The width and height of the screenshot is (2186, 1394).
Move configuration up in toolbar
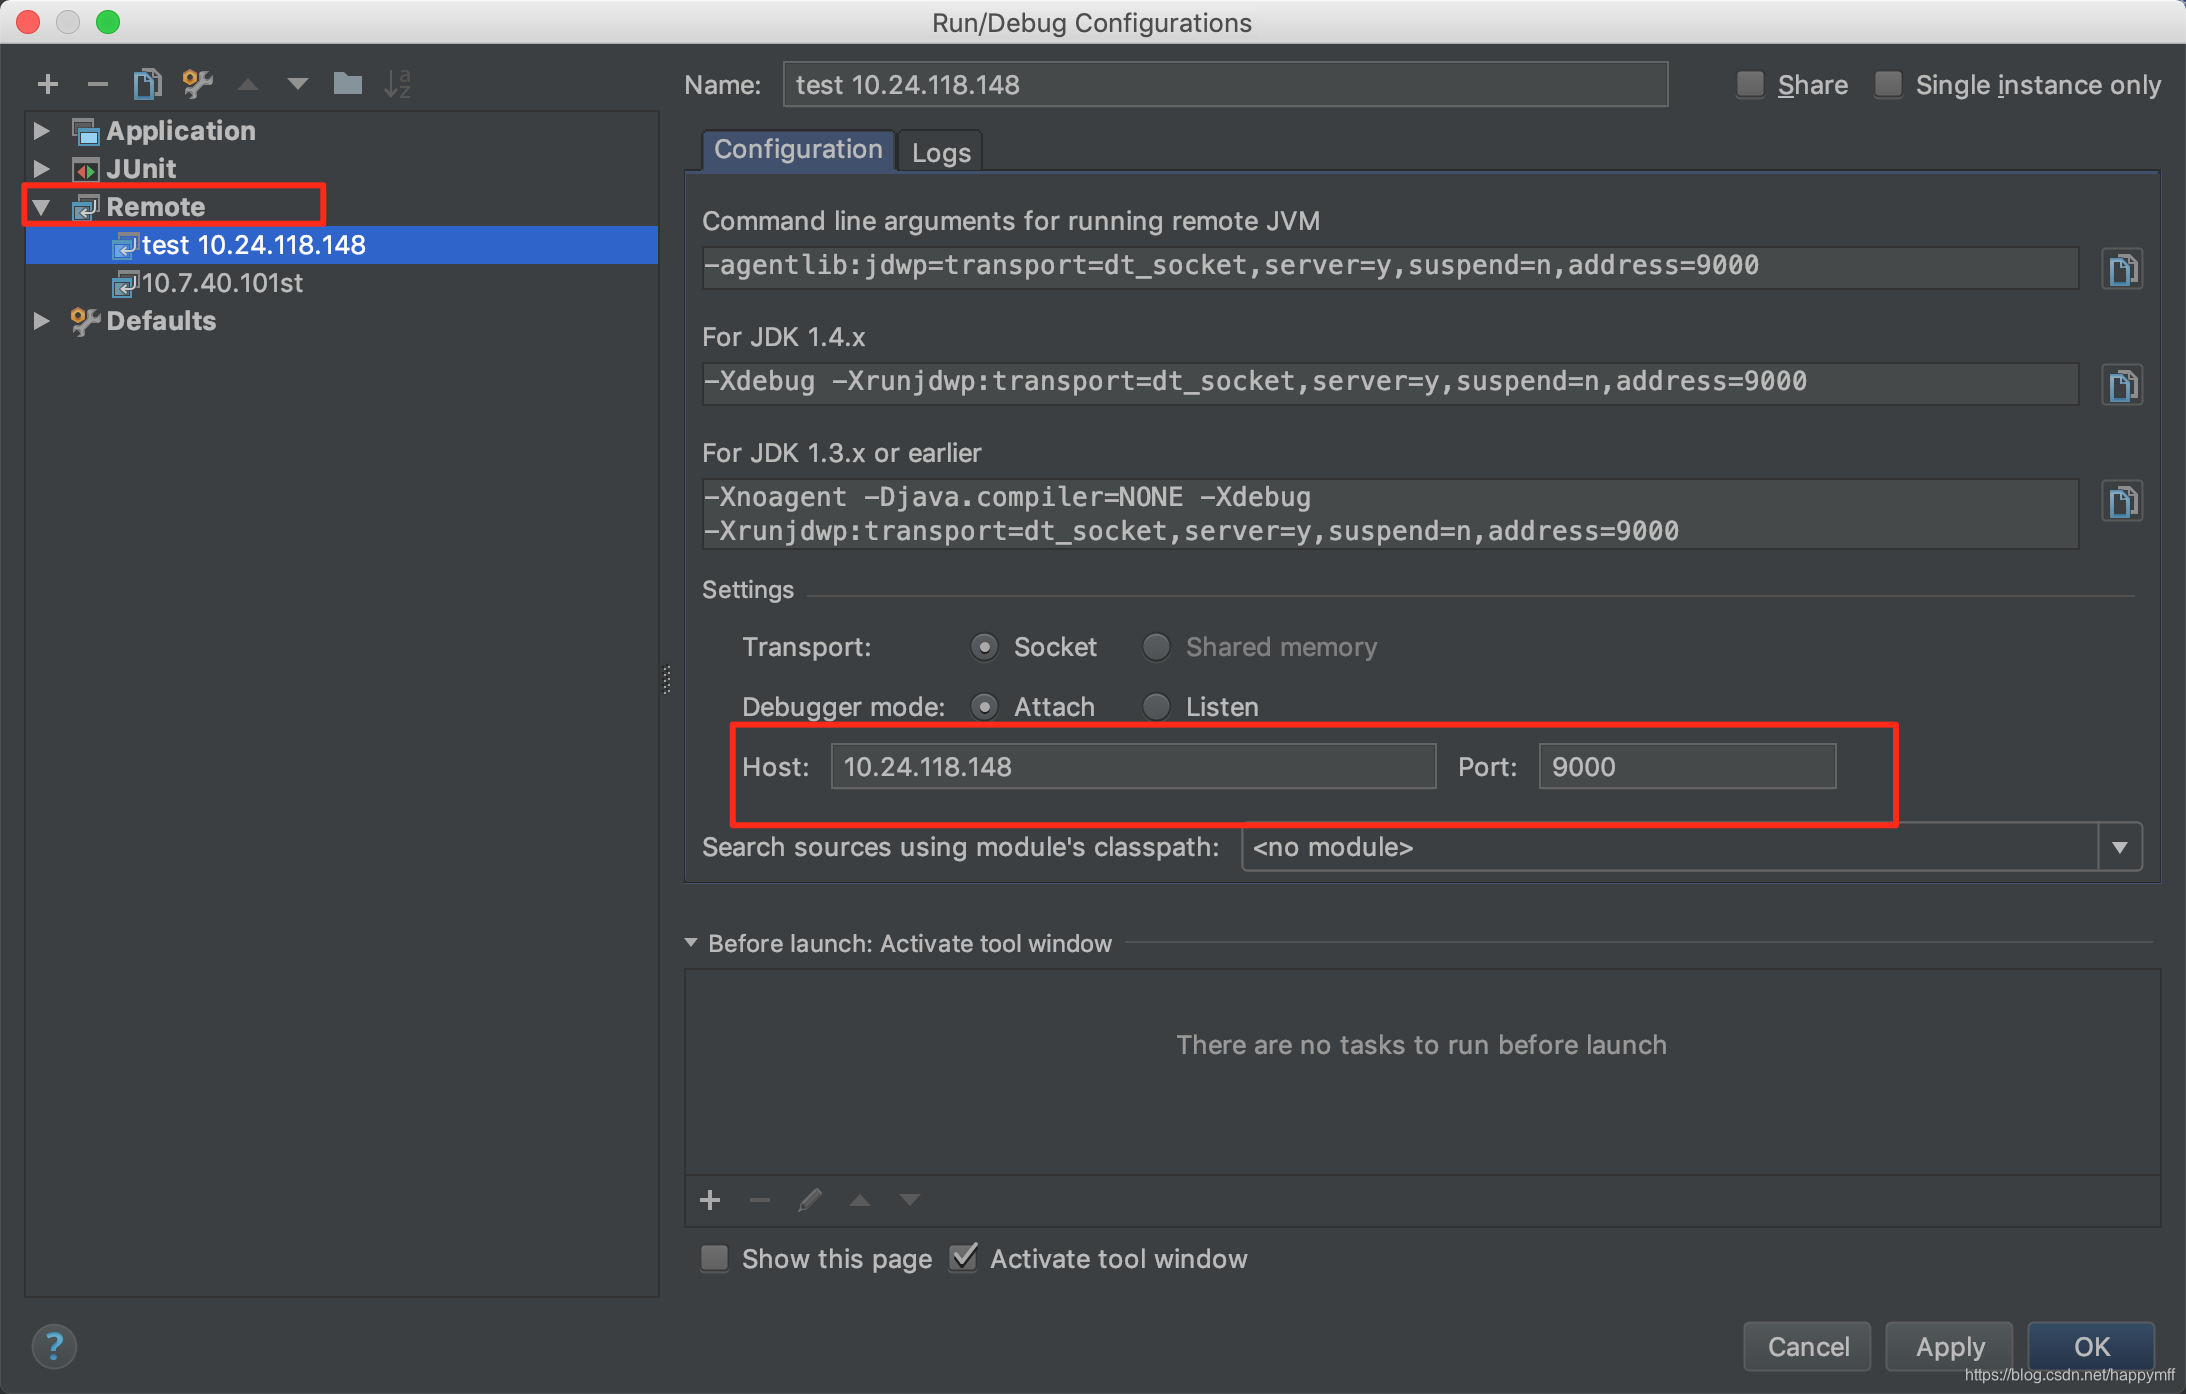pyautogui.click(x=248, y=84)
